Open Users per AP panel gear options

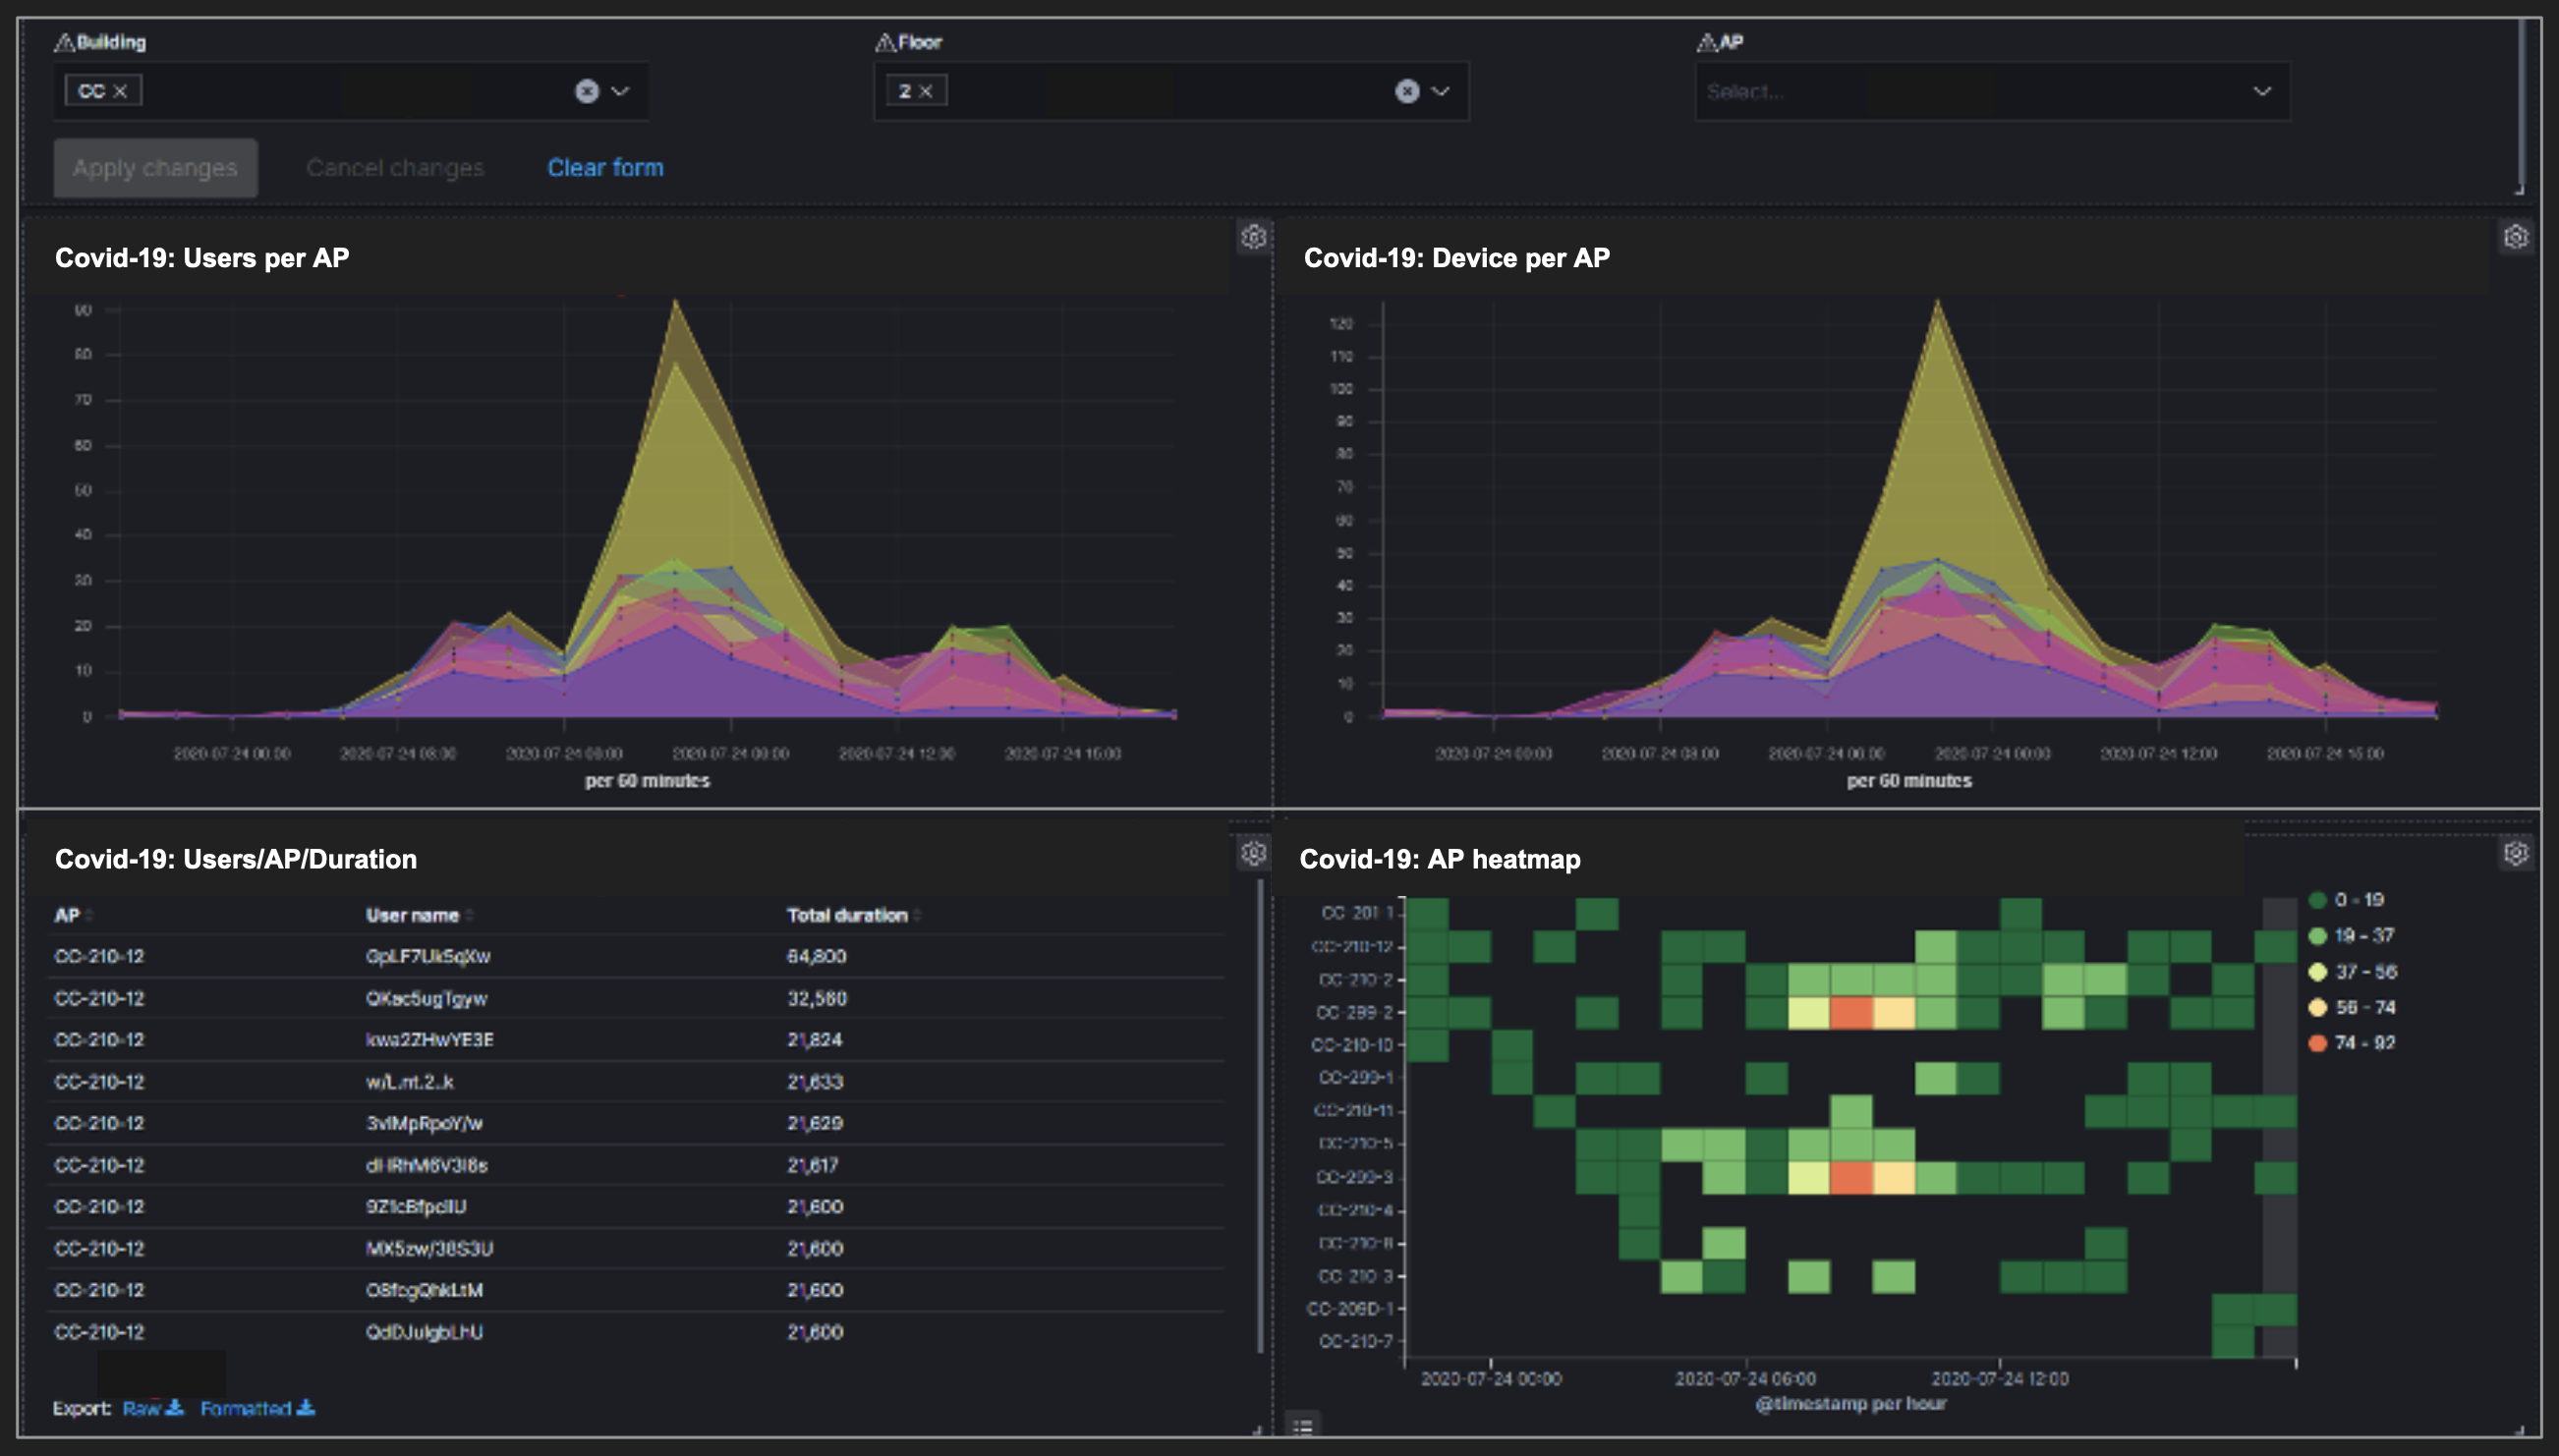click(1253, 237)
